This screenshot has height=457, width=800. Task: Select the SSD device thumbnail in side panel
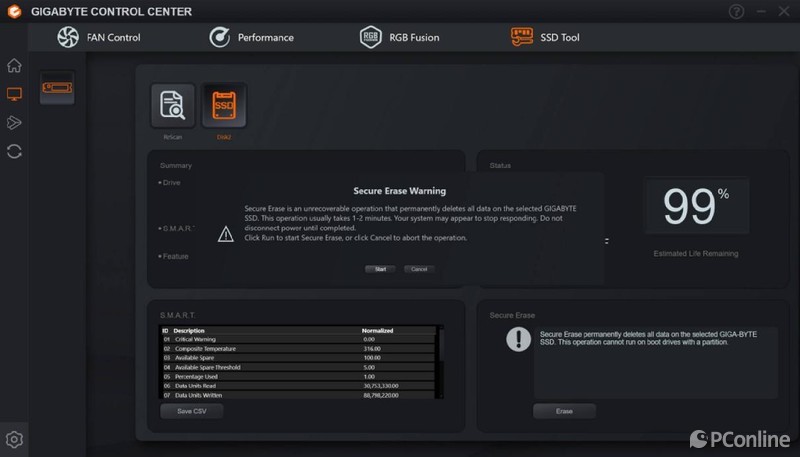point(57,88)
